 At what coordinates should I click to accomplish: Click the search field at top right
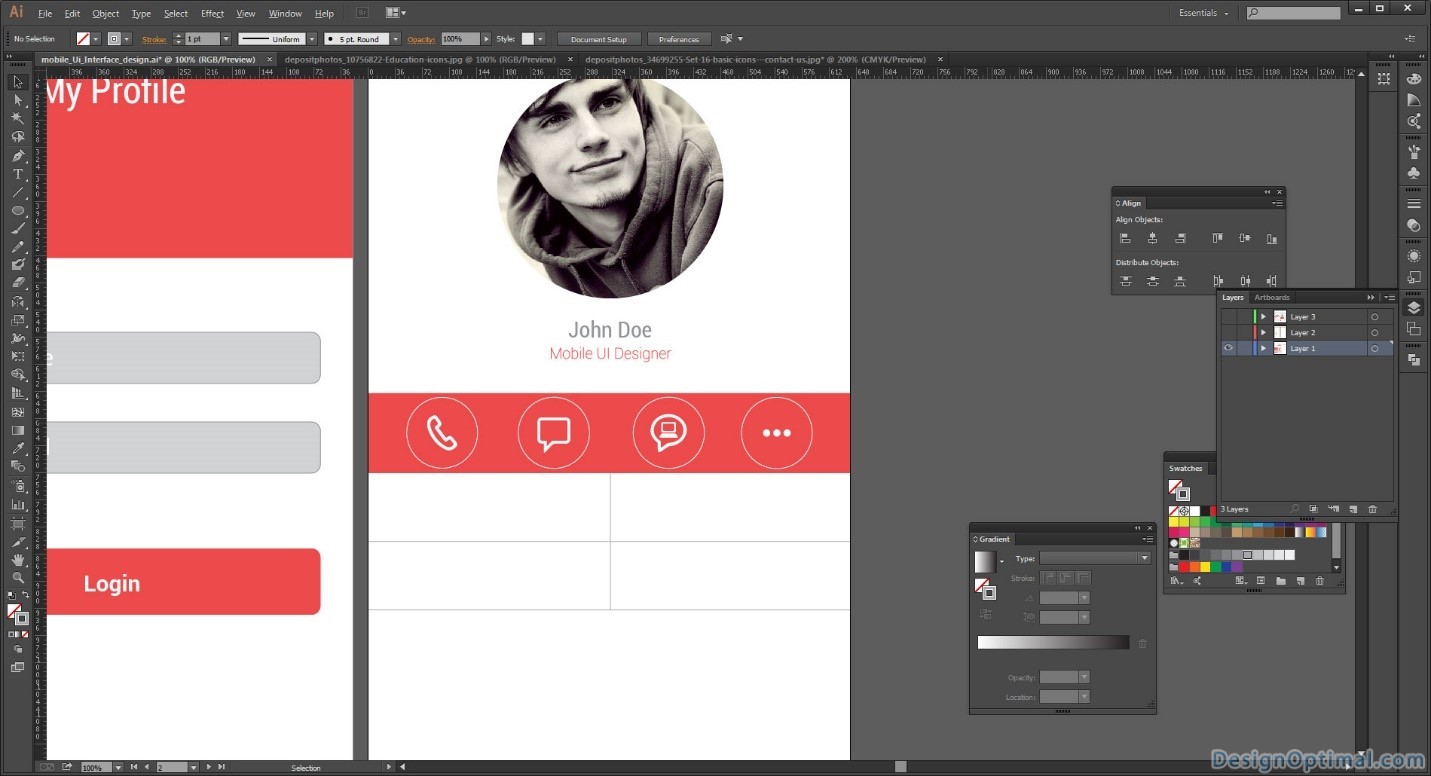pos(1293,13)
